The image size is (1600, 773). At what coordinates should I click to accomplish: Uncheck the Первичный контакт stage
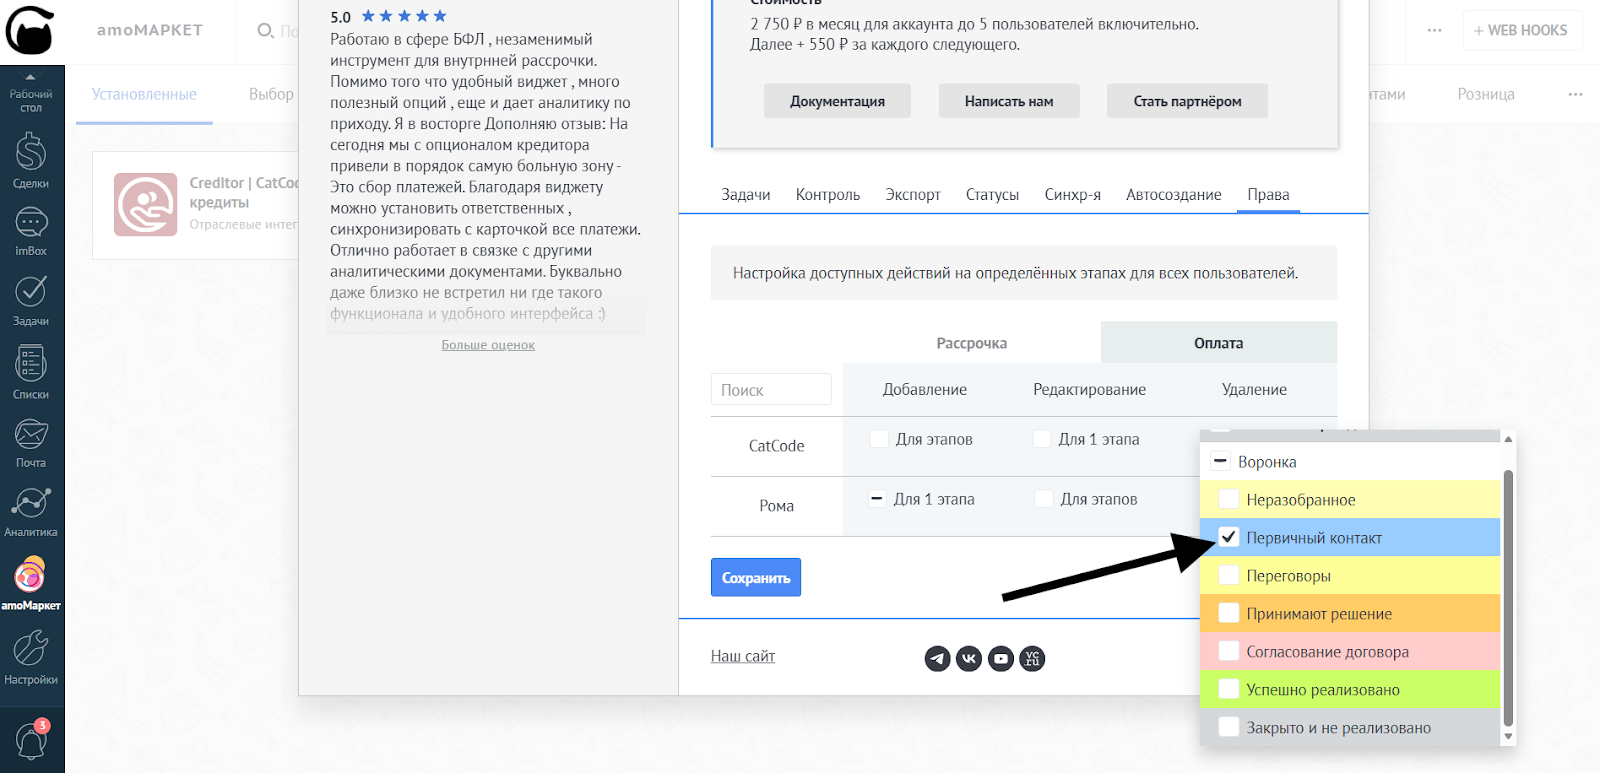point(1229,538)
